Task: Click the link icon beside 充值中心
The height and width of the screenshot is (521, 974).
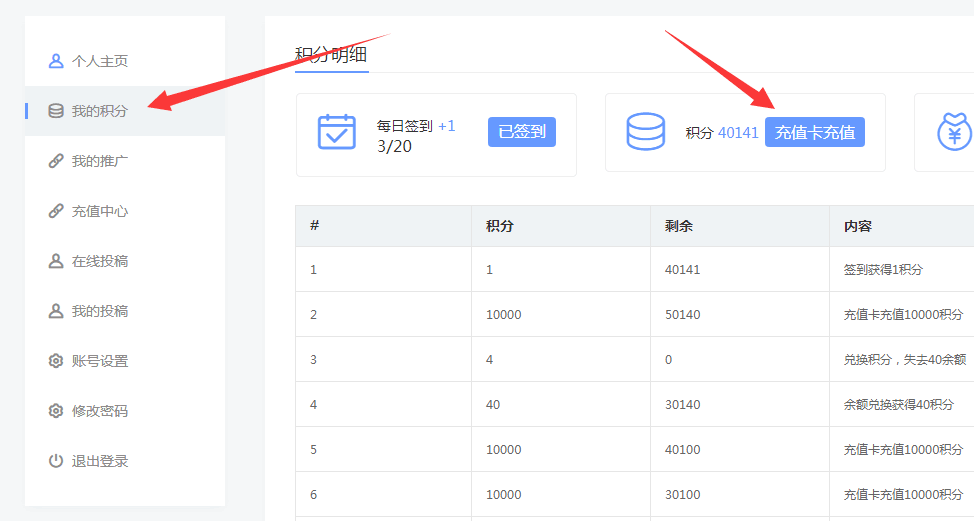Action: [x=56, y=211]
